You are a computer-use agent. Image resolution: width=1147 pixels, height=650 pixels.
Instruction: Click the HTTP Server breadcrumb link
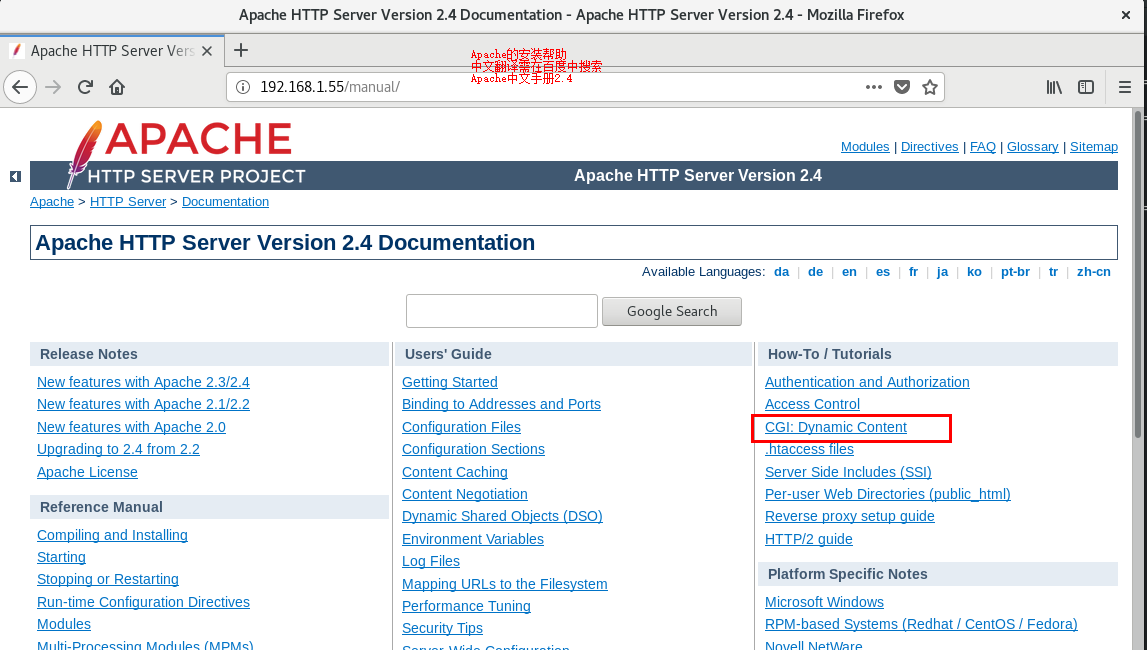point(128,201)
